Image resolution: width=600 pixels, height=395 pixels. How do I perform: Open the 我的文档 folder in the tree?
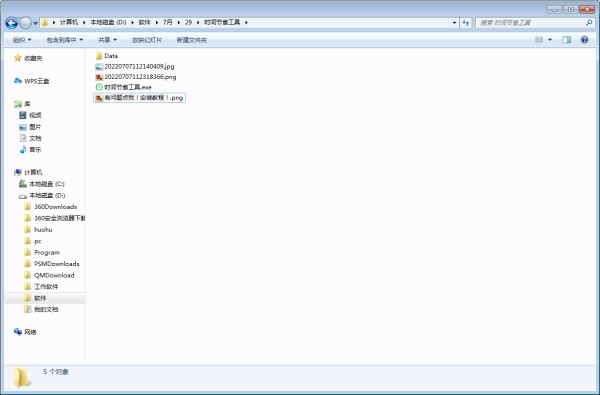[x=41, y=310]
